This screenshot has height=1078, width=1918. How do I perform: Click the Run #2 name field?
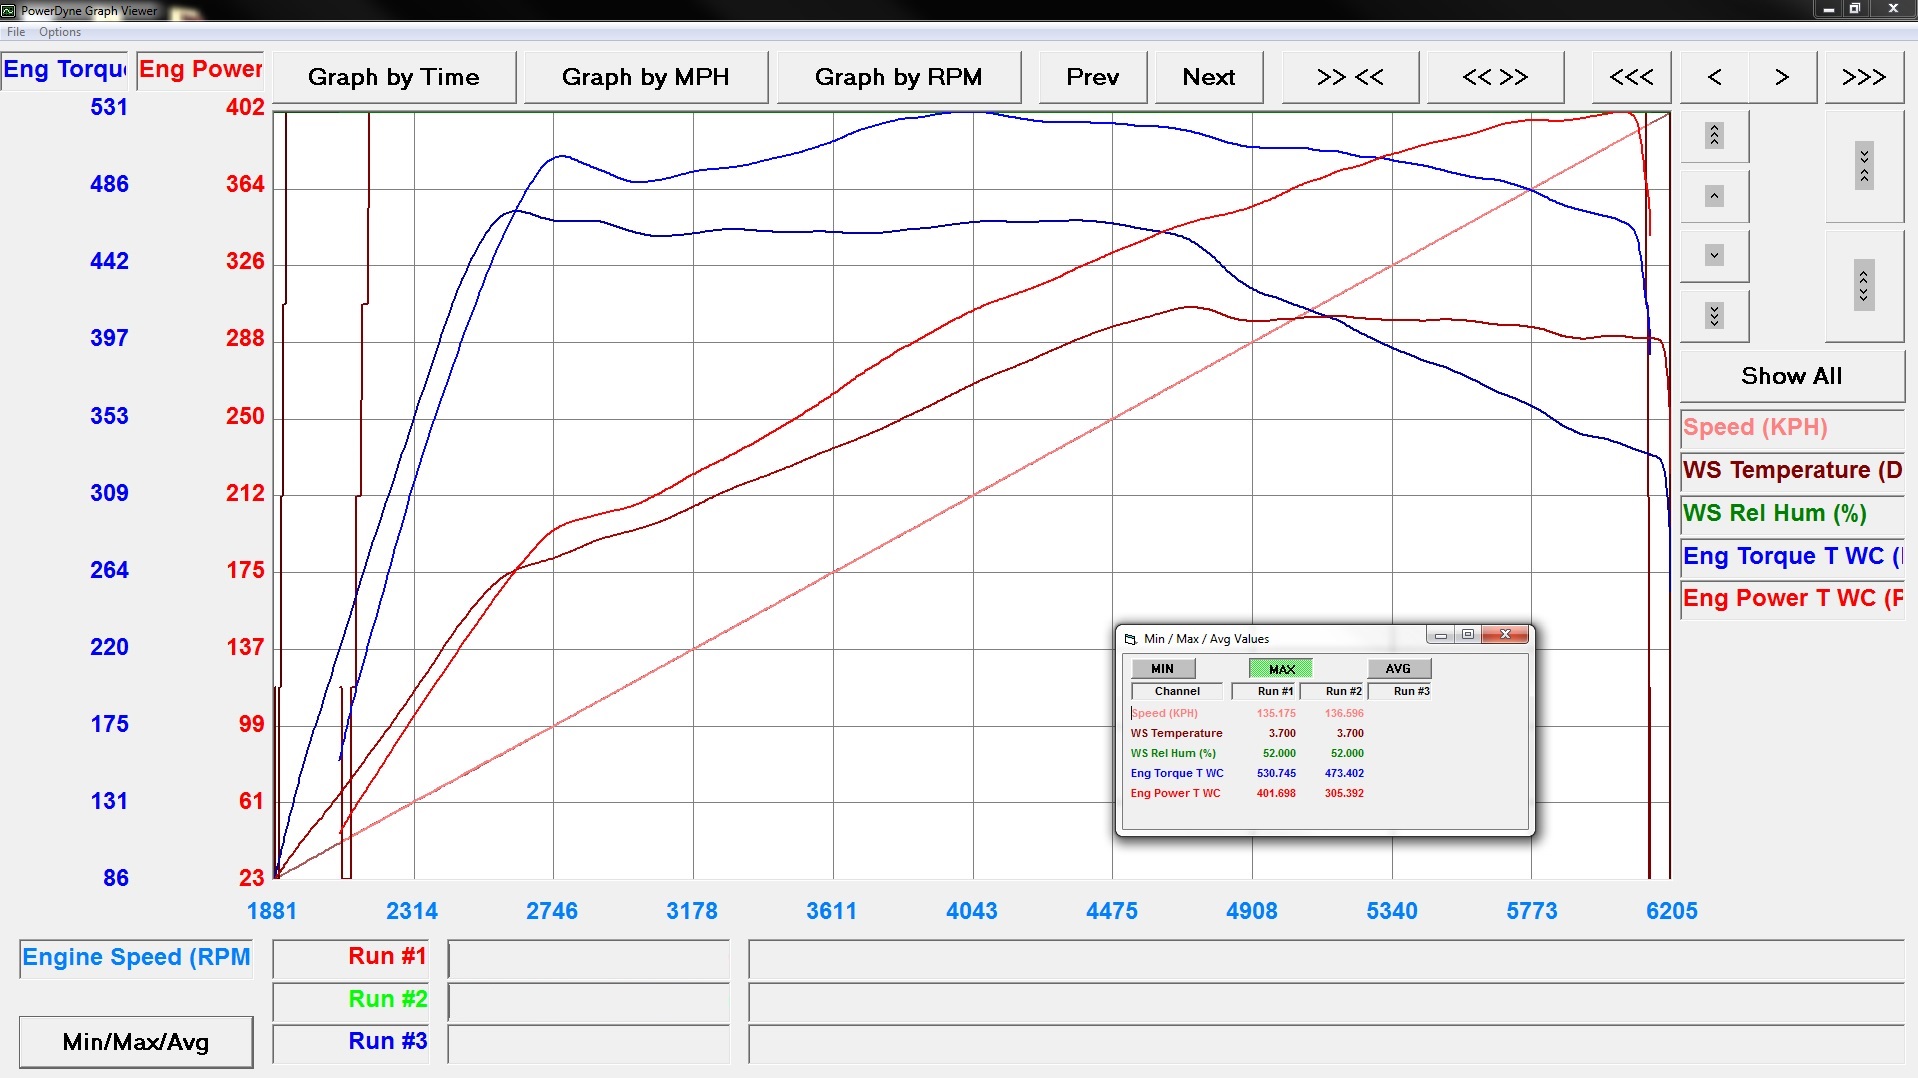589,1002
